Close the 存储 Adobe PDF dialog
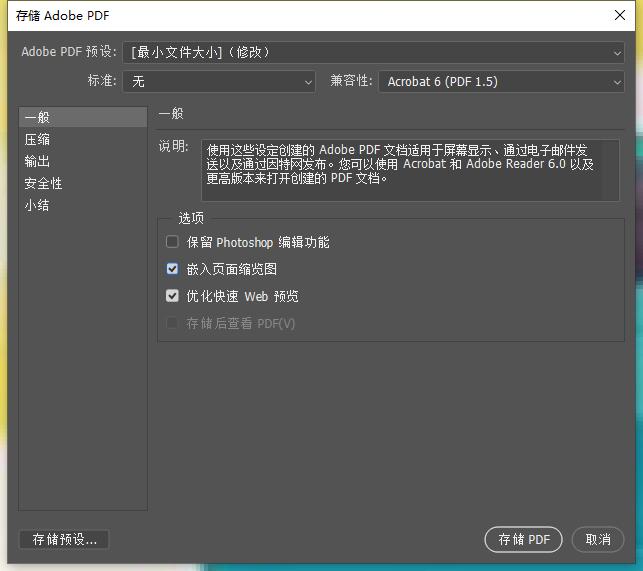 click(x=620, y=15)
